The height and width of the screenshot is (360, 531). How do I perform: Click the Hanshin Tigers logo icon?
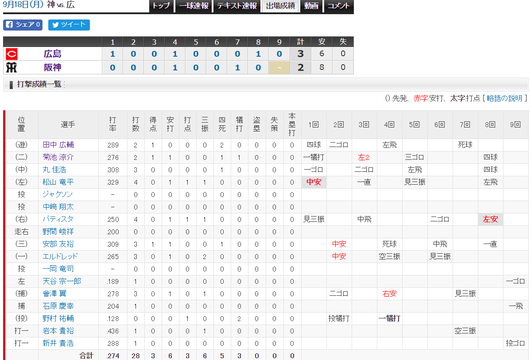point(12,67)
